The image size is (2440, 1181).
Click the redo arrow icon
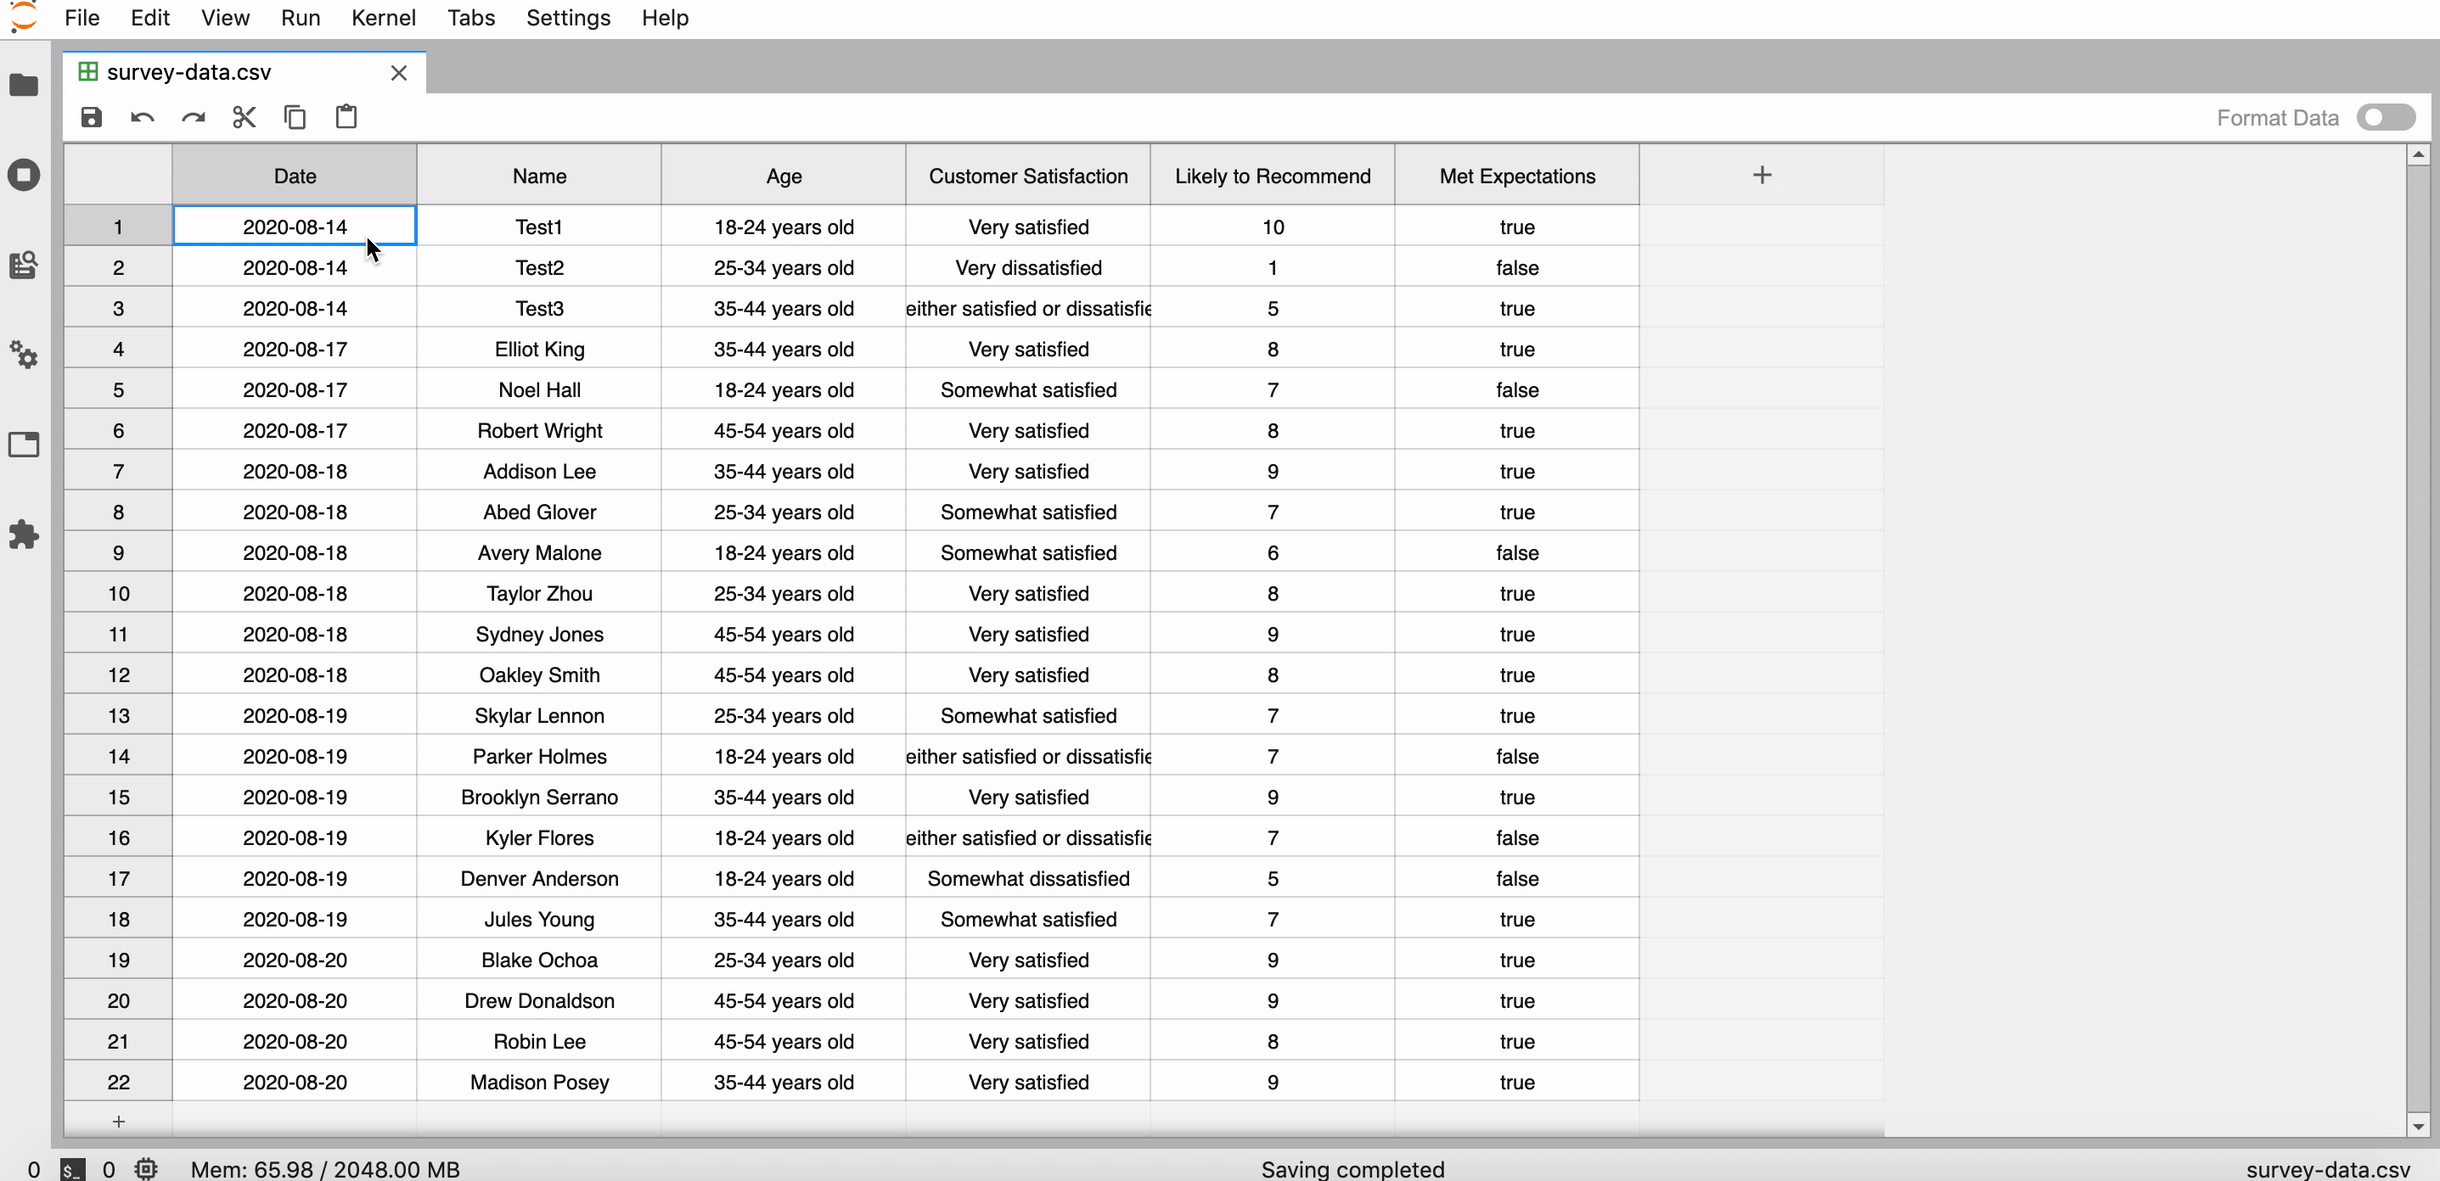pos(193,117)
